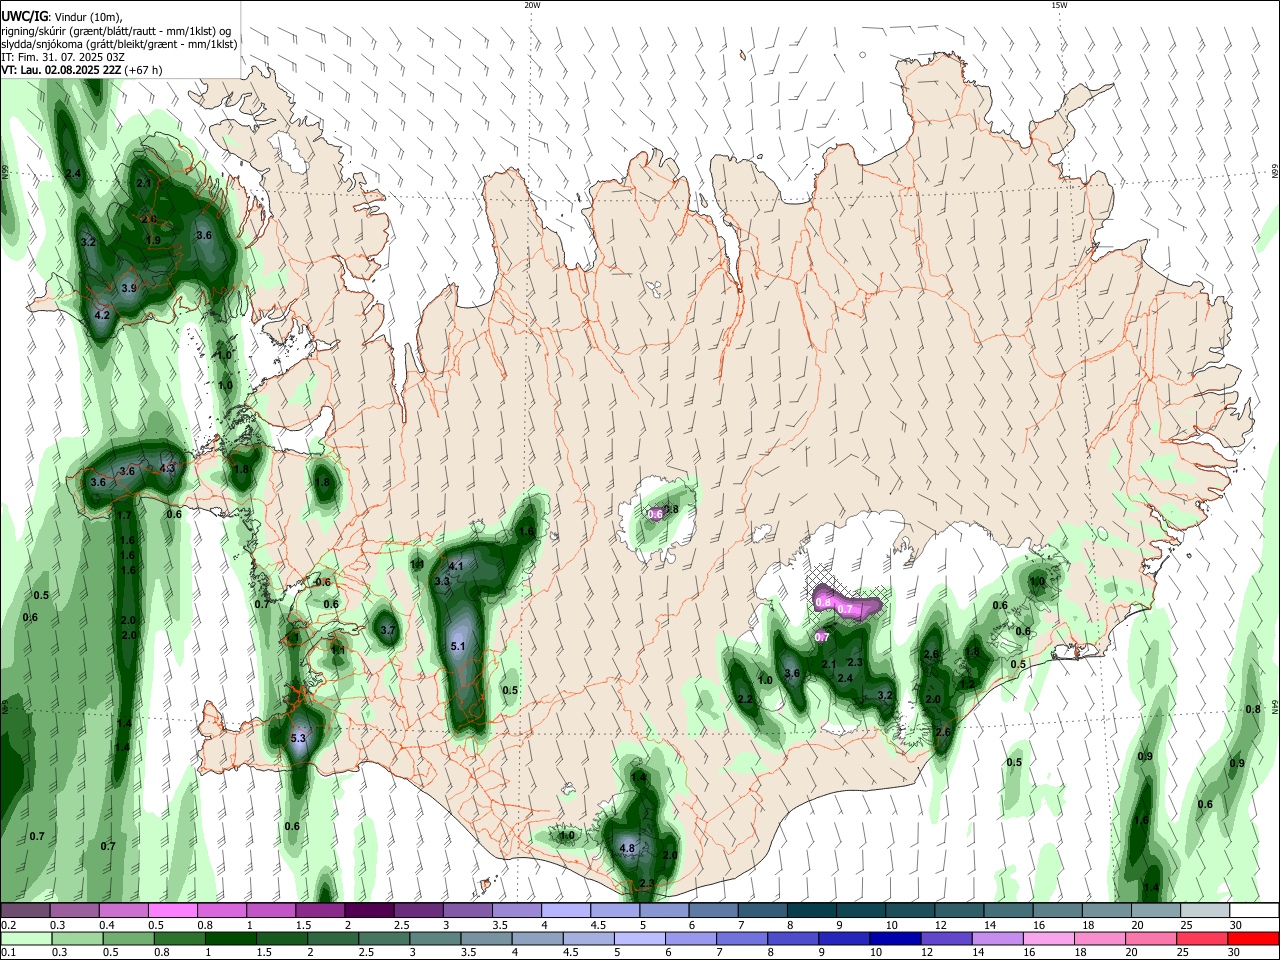1280x960 pixels.
Task: Click the 4.2 value in the Westfjords
Action: tap(101, 315)
